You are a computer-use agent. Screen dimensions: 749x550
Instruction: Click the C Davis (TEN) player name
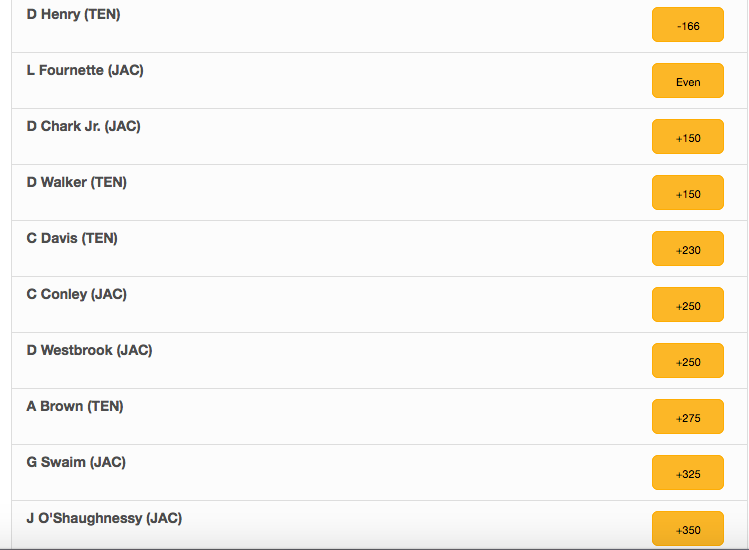[x=72, y=238]
